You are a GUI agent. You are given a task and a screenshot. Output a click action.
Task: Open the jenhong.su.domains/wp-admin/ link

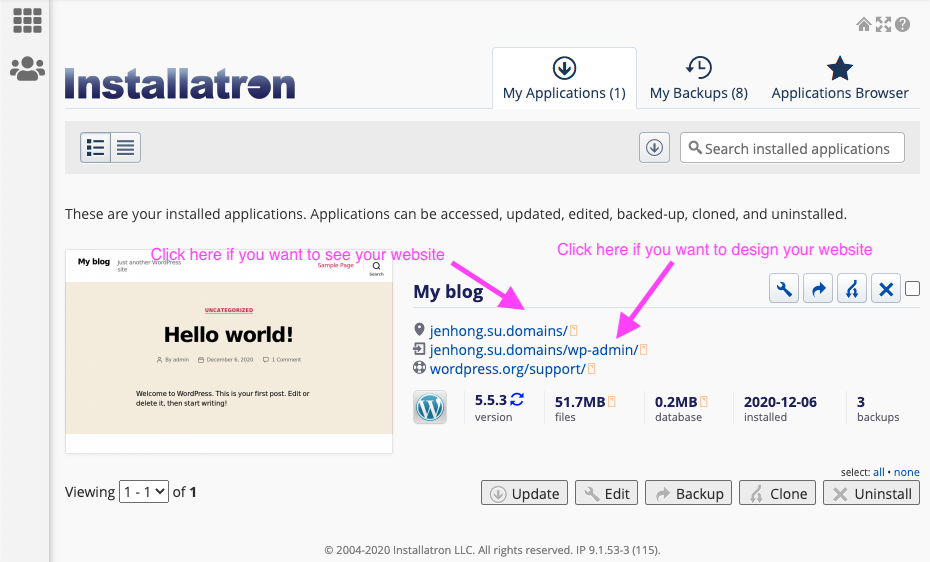(534, 350)
